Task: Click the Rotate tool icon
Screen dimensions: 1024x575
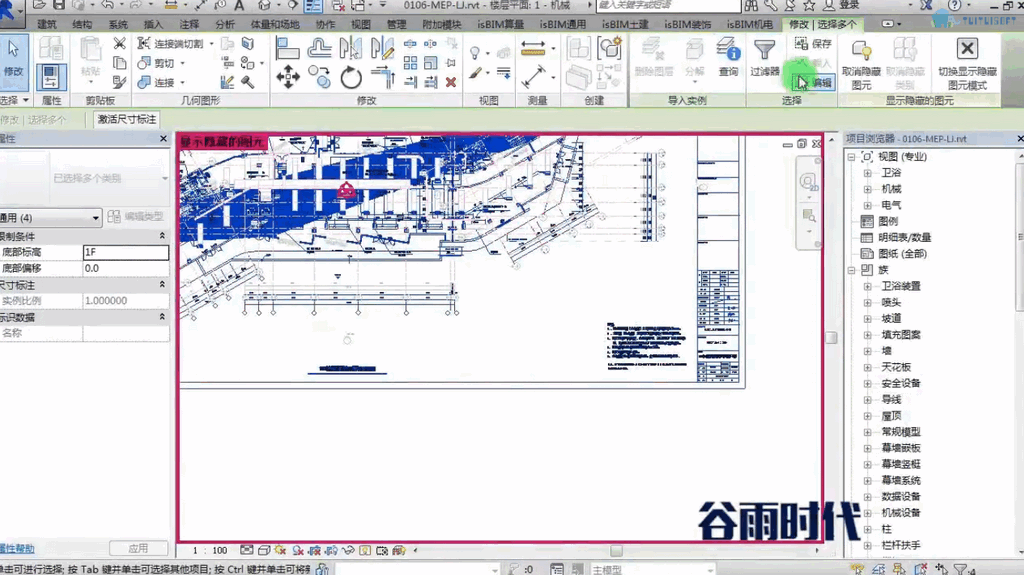Action: [x=351, y=78]
